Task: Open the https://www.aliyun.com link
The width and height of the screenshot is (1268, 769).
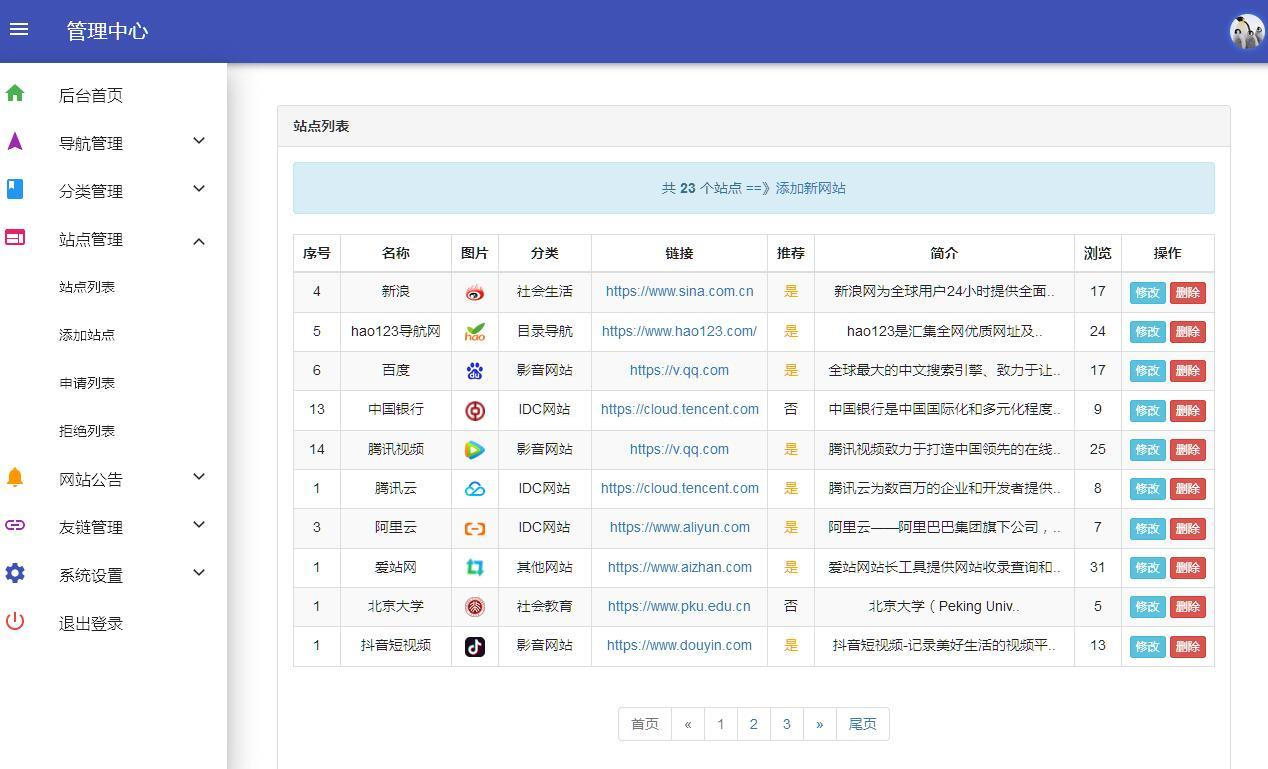Action: (x=679, y=527)
